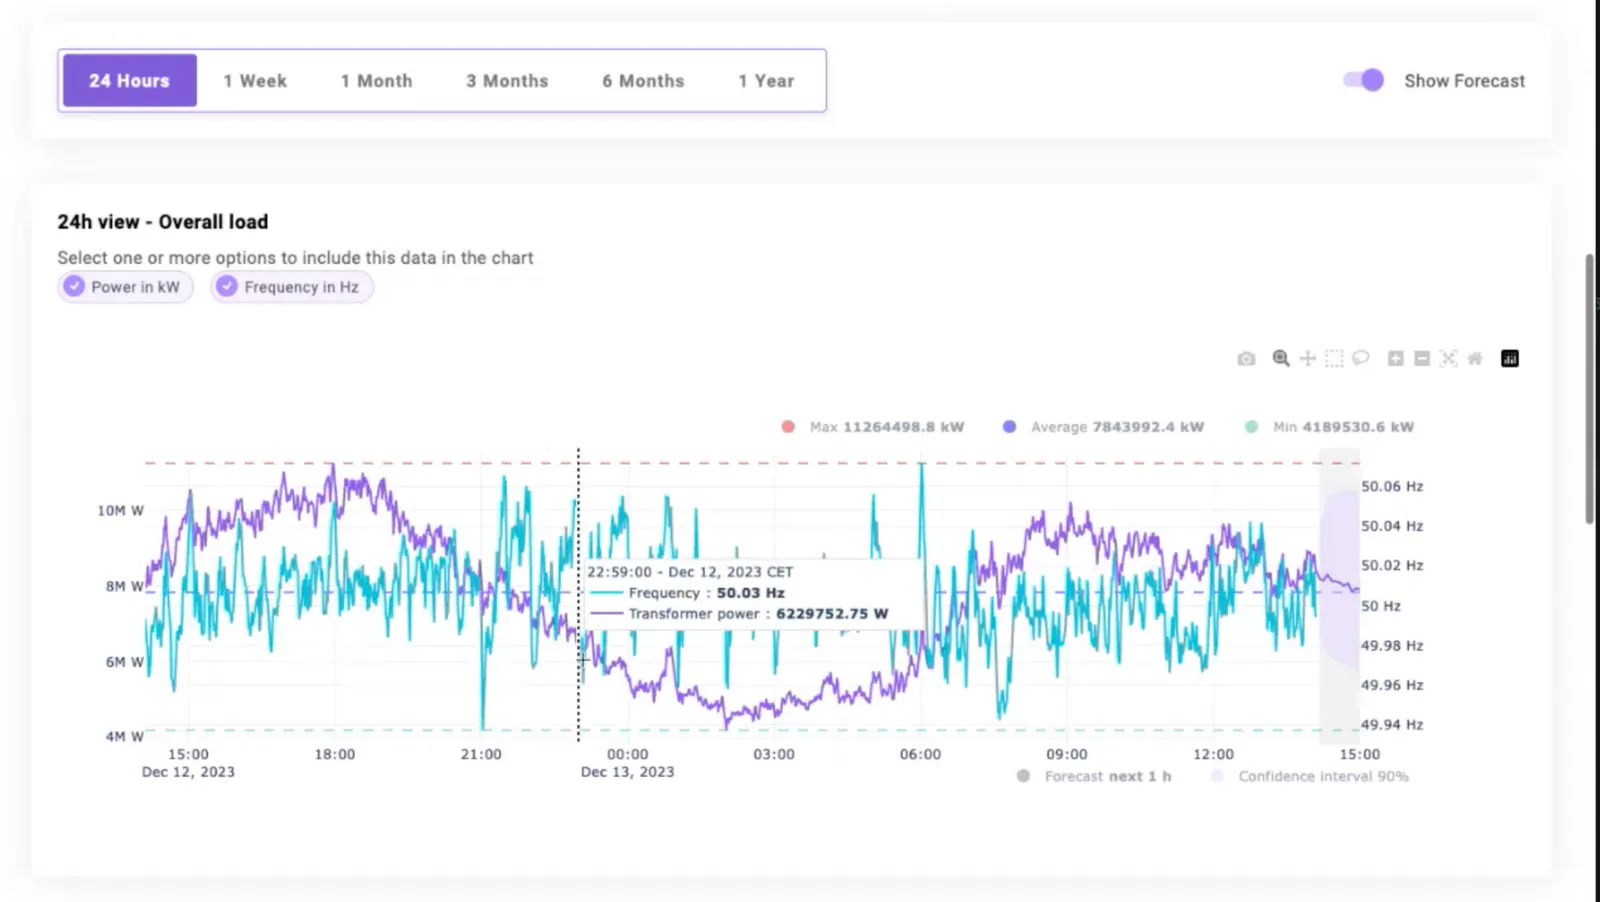Select the Pan crosshair tool

1307,358
